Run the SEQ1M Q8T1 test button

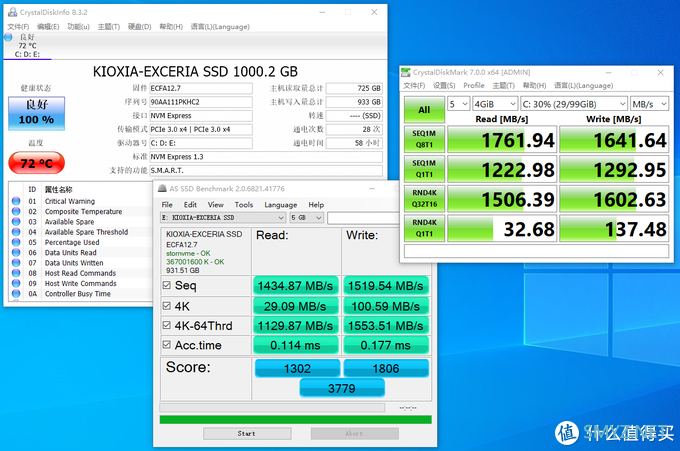425,139
